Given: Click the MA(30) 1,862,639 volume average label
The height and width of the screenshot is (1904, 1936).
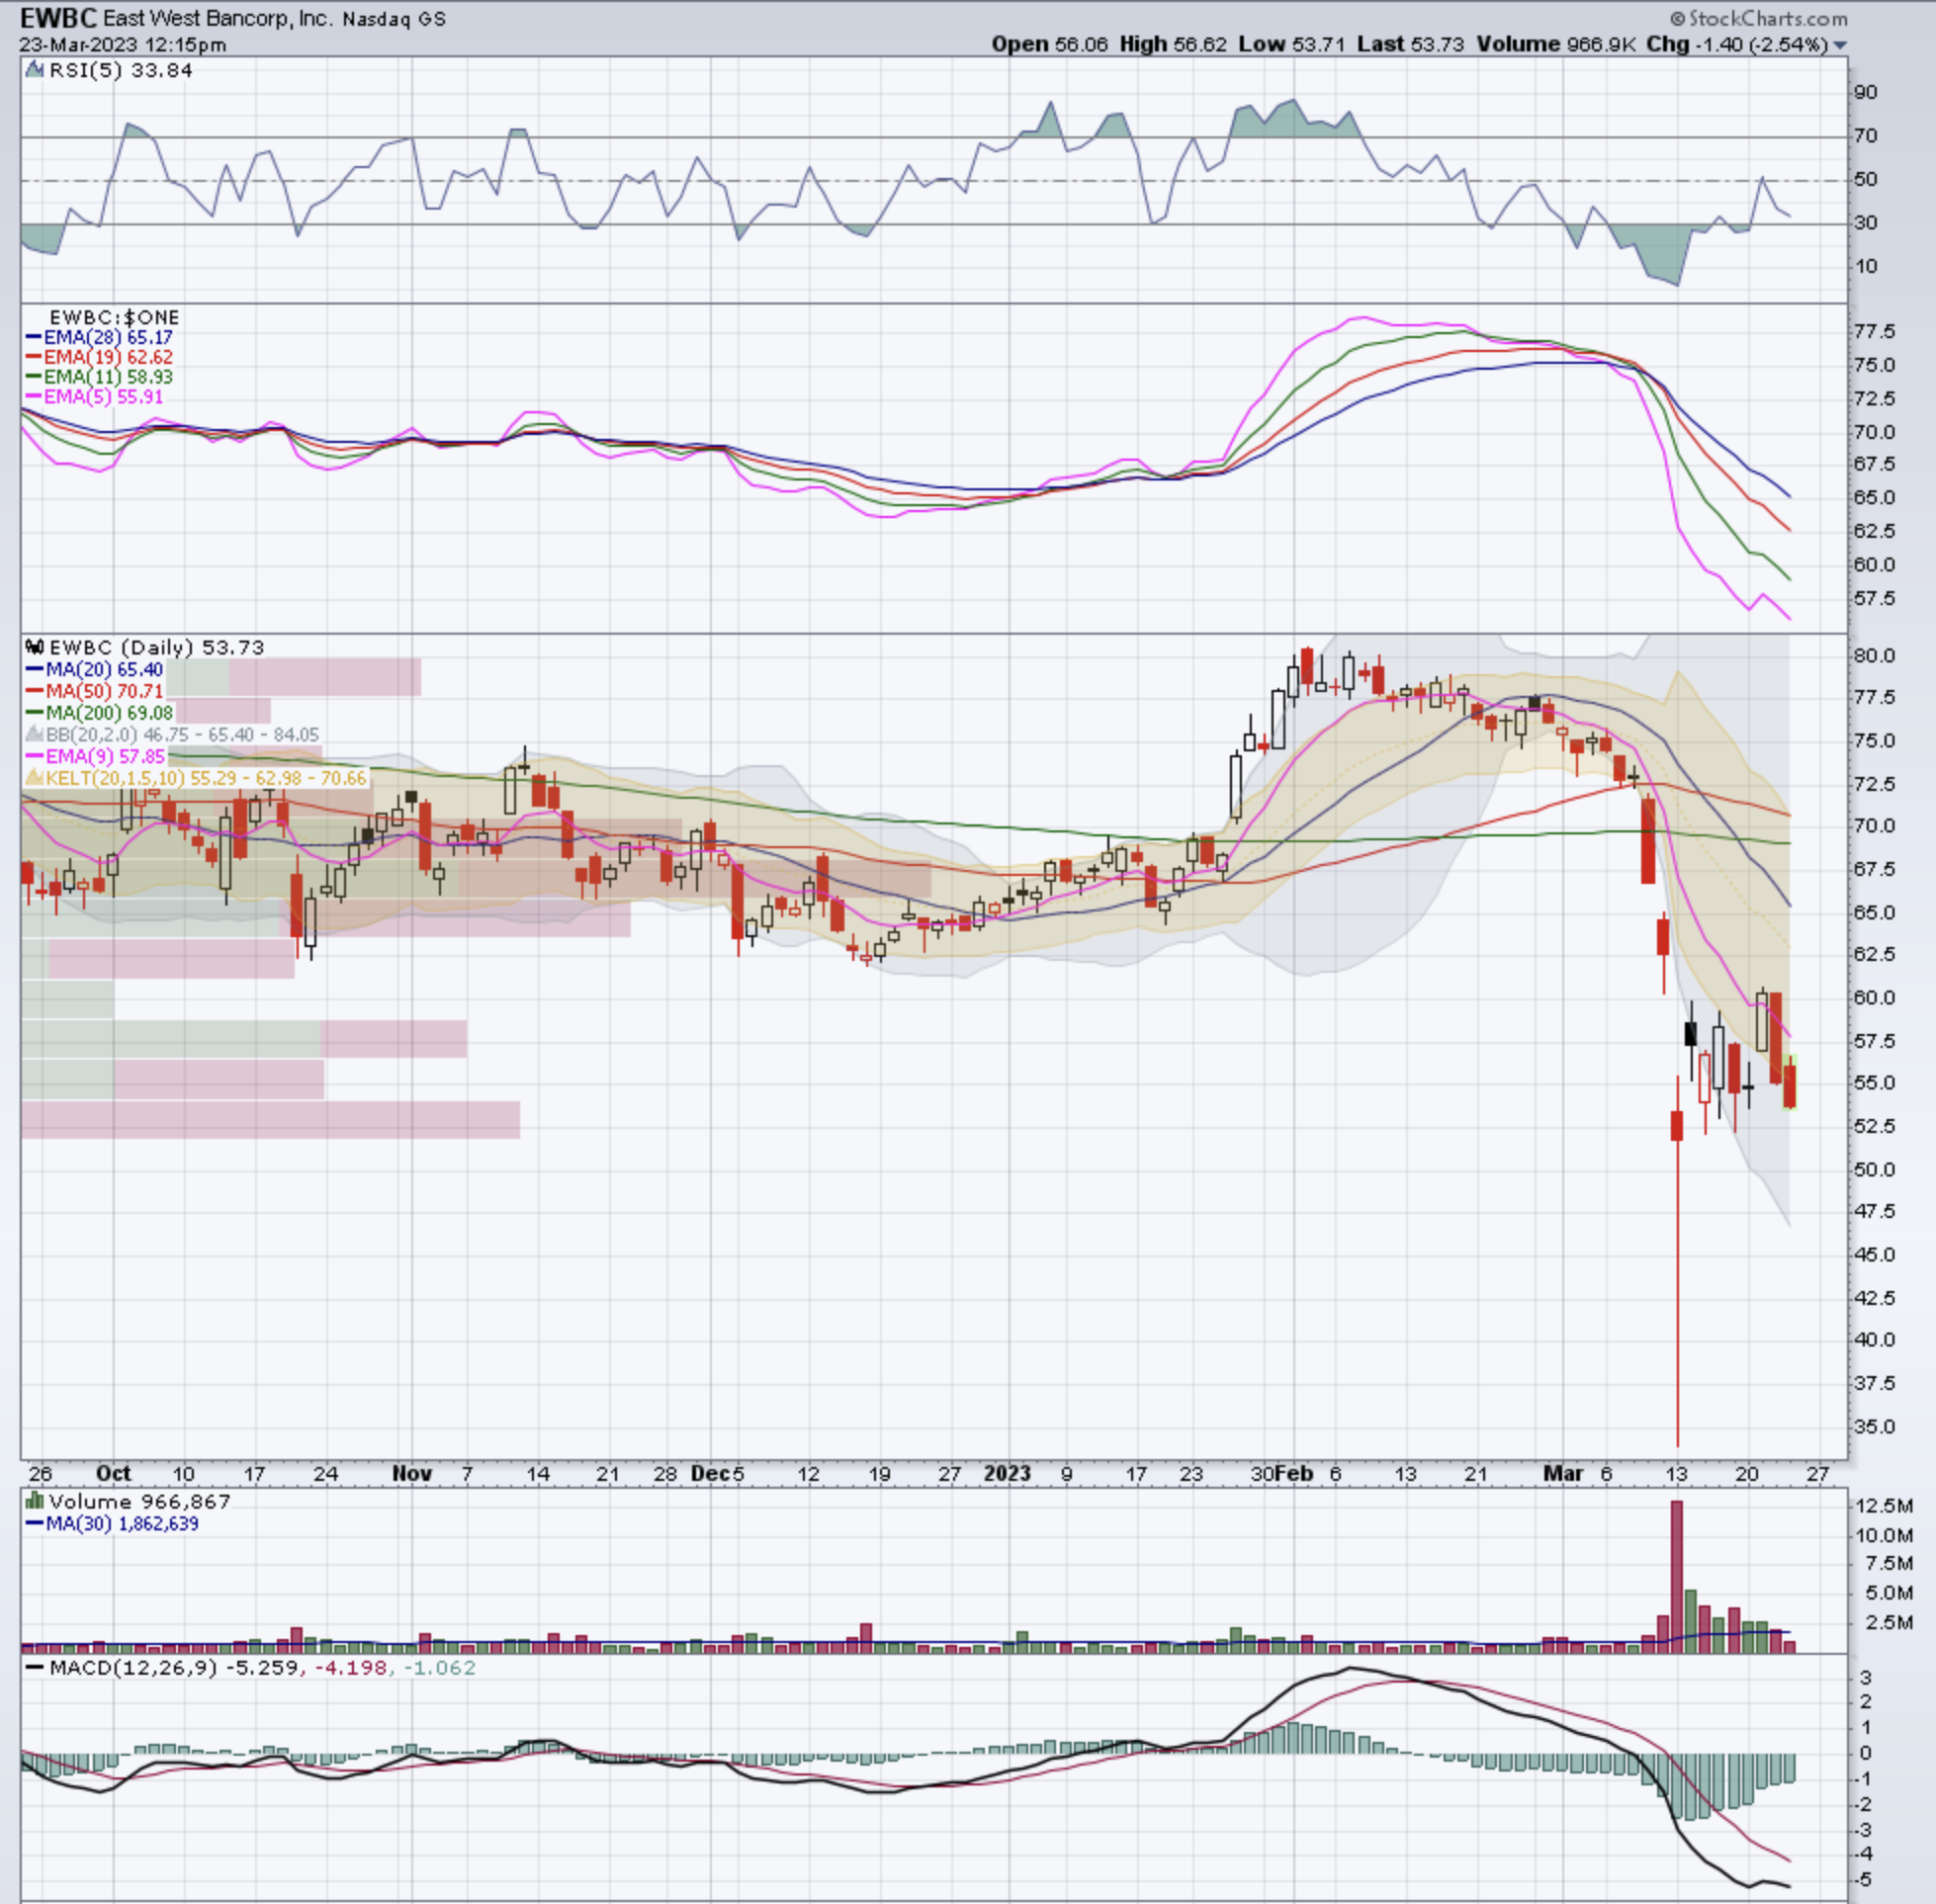Looking at the screenshot, I should (122, 1523).
